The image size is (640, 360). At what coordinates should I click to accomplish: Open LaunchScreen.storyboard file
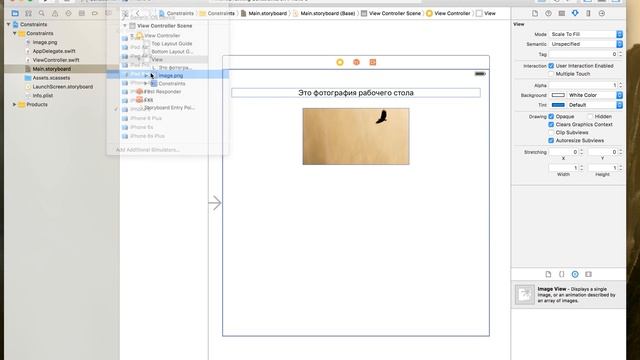pyautogui.click(x=62, y=87)
